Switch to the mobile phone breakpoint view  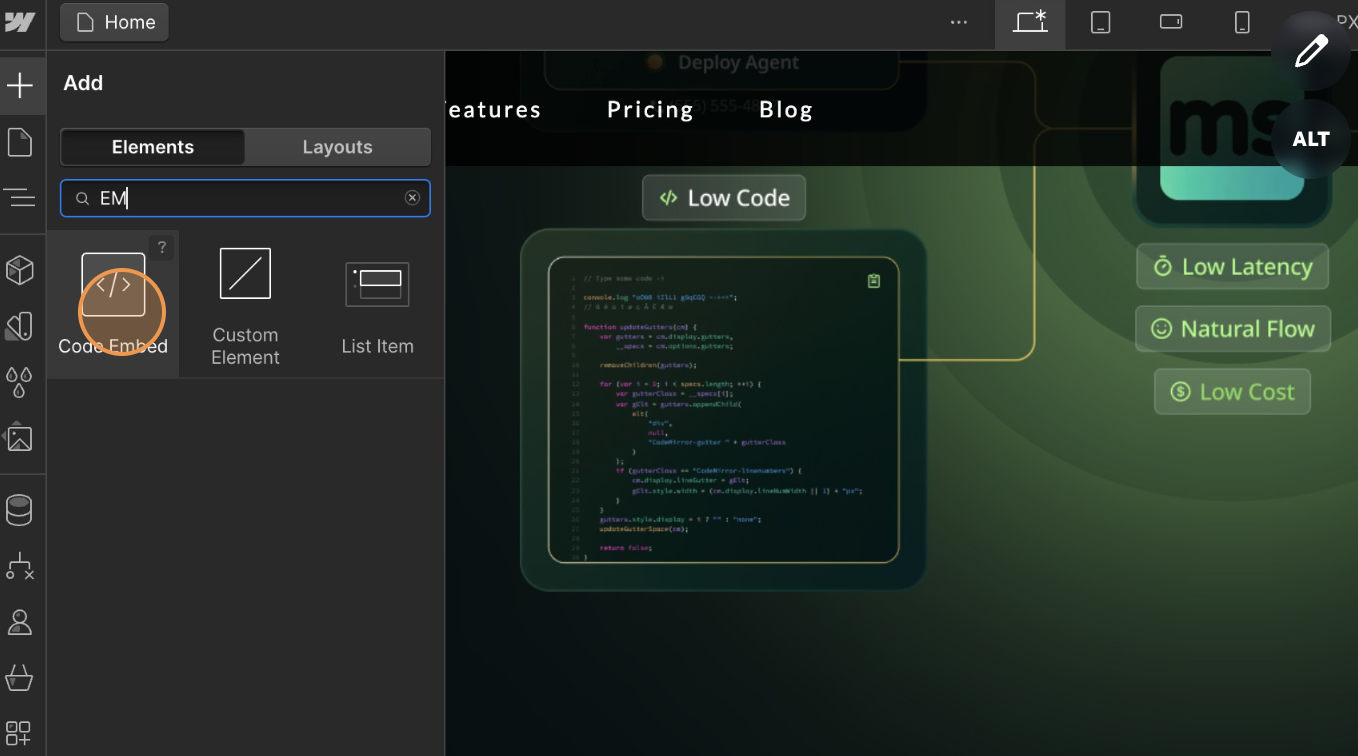click(x=1241, y=22)
